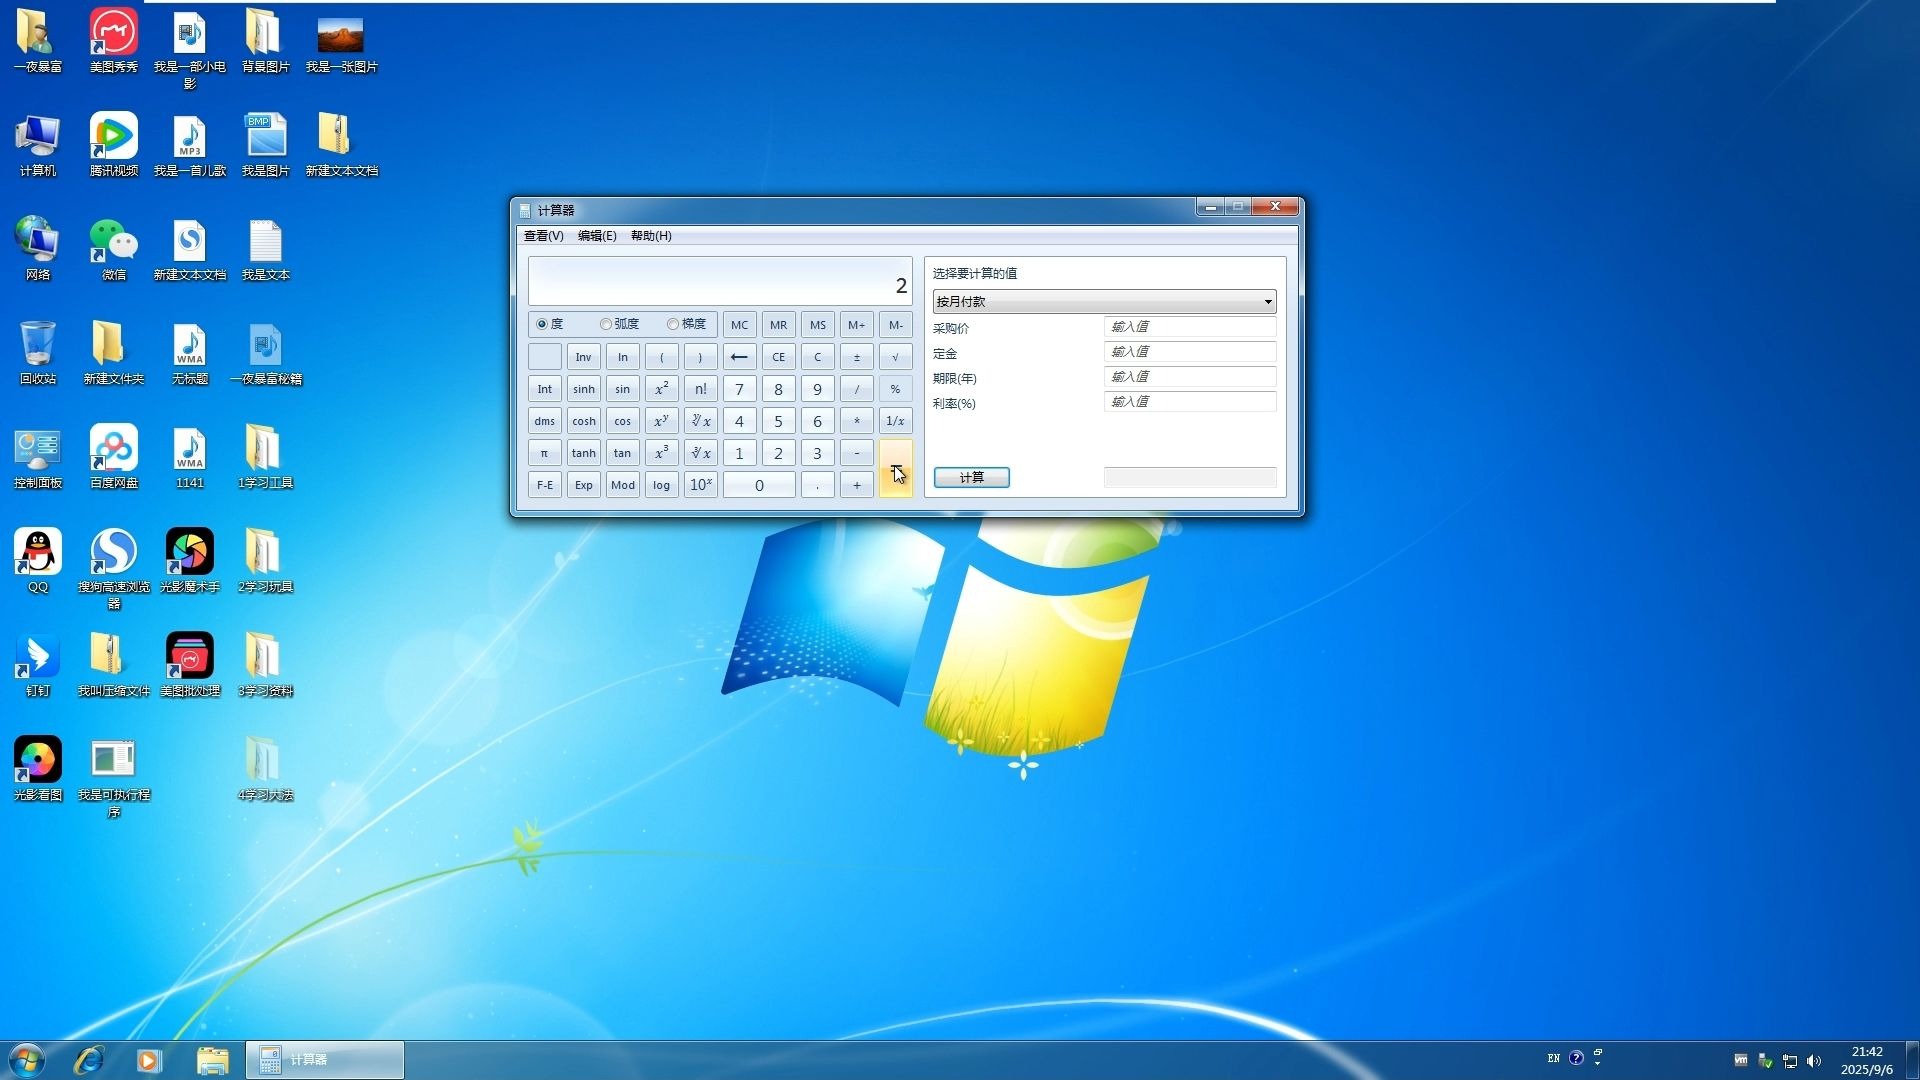The height and width of the screenshot is (1080, 1920).
Task: Open the 编辑(E) menu
Action: [597, 236]
